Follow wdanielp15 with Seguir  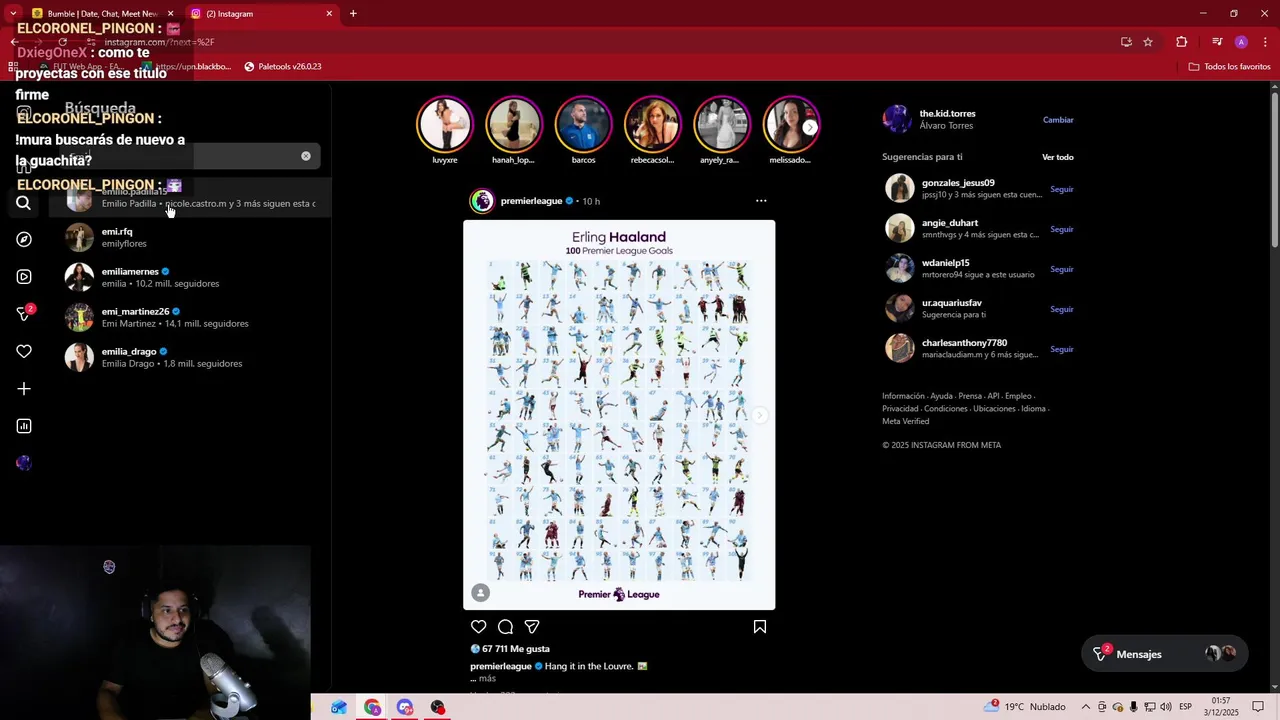[x=1062, y=269]
